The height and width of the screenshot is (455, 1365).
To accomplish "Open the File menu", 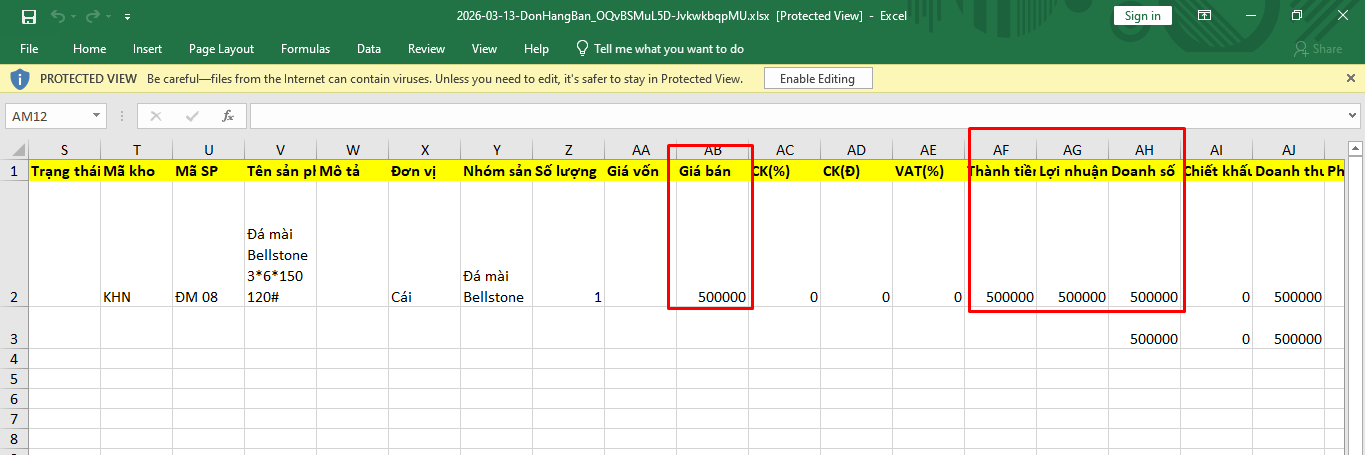I will pos(29,48).
